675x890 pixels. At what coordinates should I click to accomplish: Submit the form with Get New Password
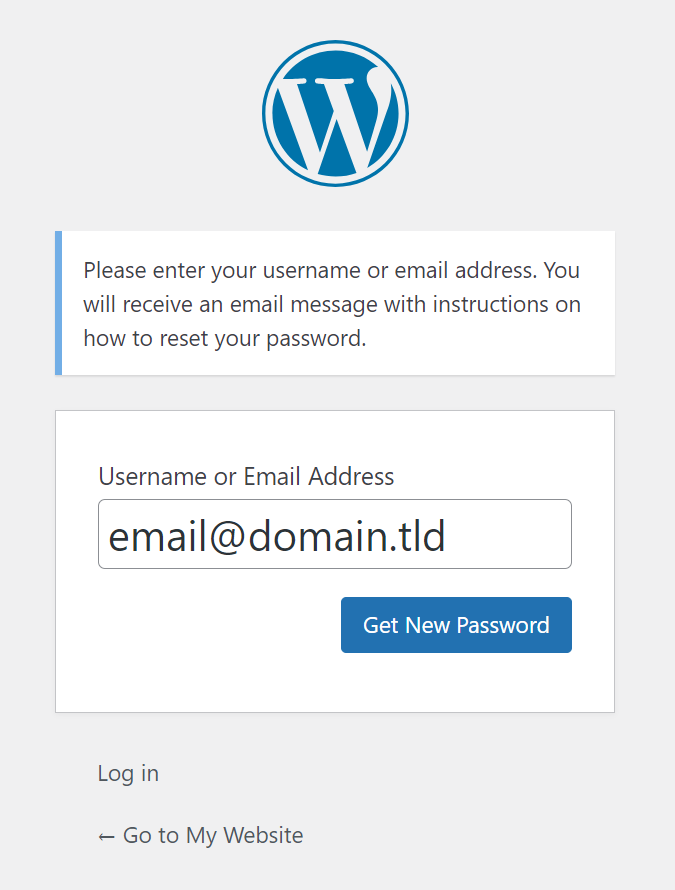(x=456, y=625)
